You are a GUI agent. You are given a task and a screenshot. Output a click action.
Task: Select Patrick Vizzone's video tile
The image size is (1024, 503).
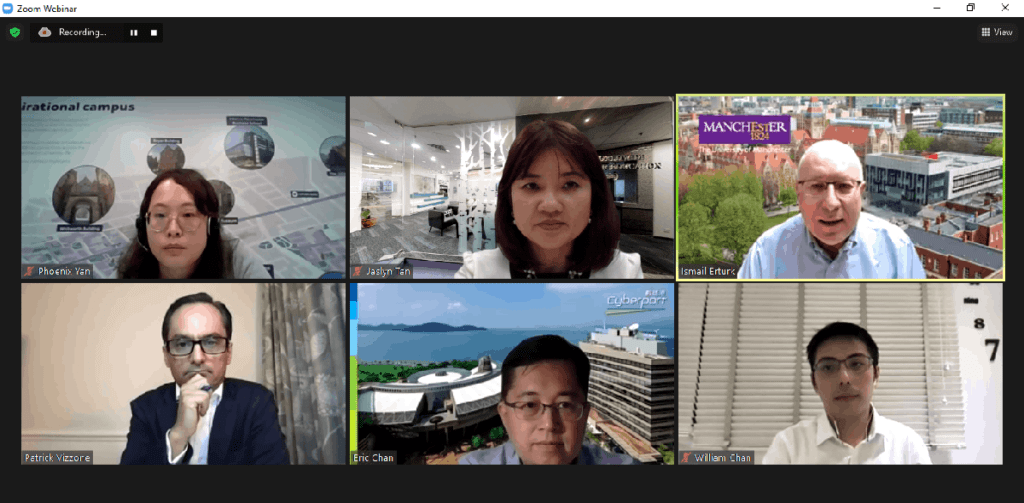(x=184, y=374)
